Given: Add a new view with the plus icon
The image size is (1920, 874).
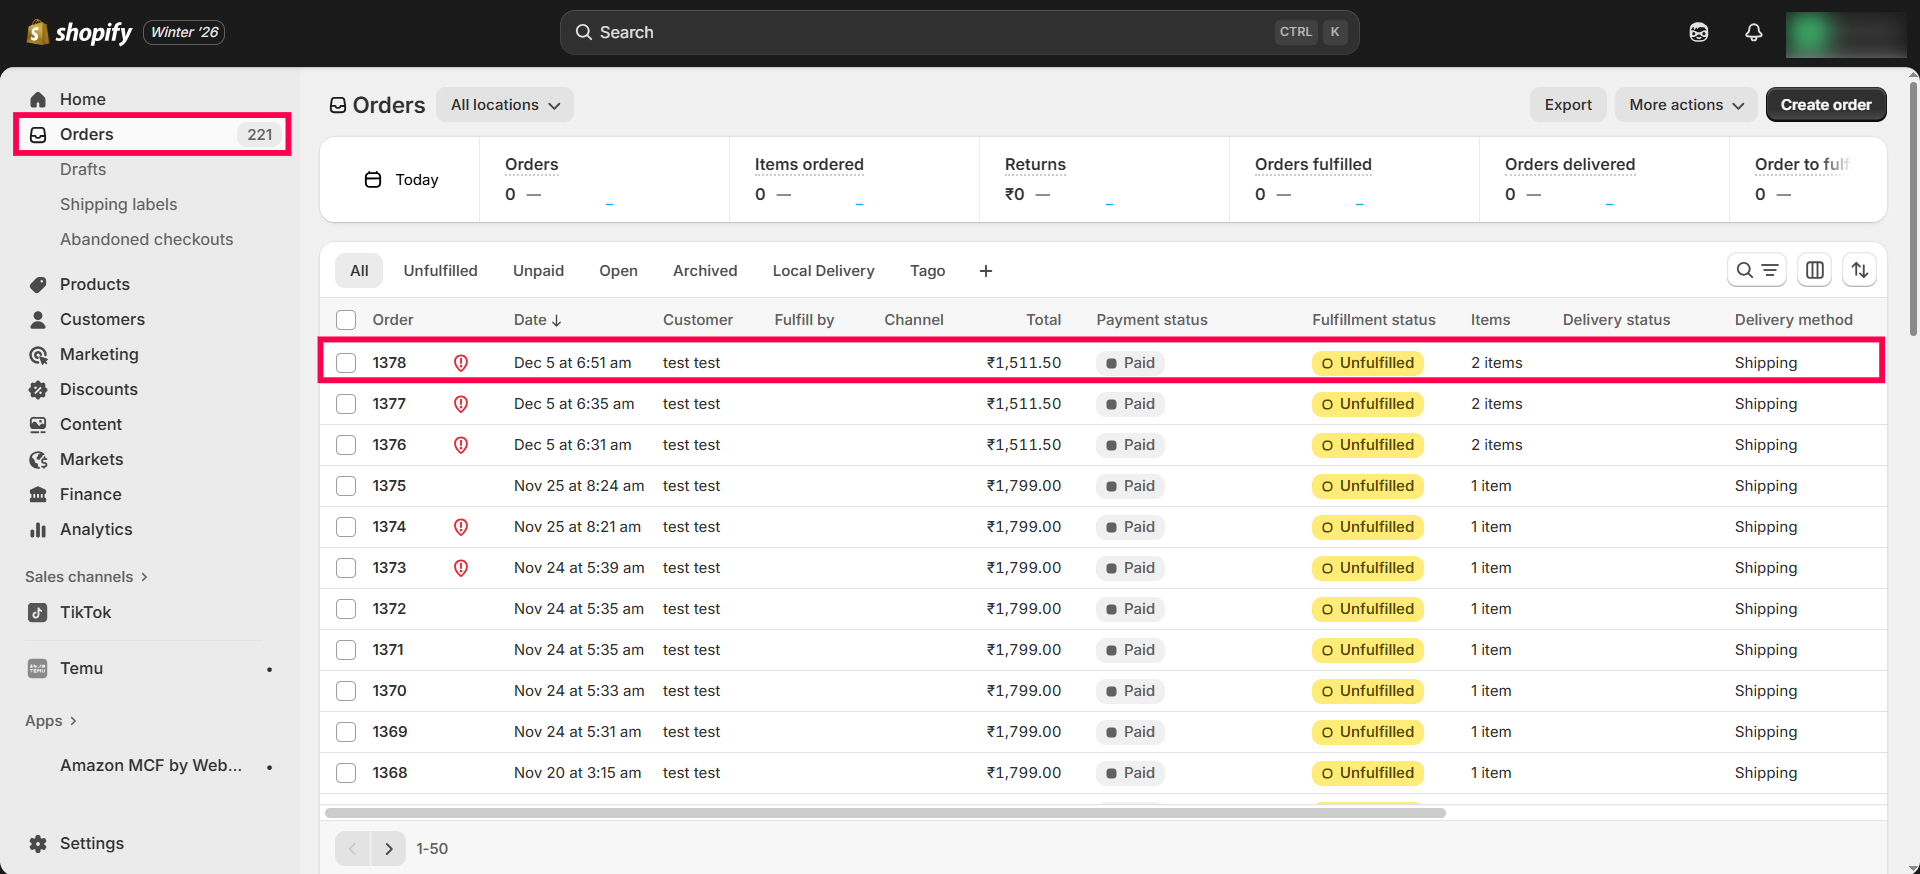Looking at the screenshot, I should [985, 271].
